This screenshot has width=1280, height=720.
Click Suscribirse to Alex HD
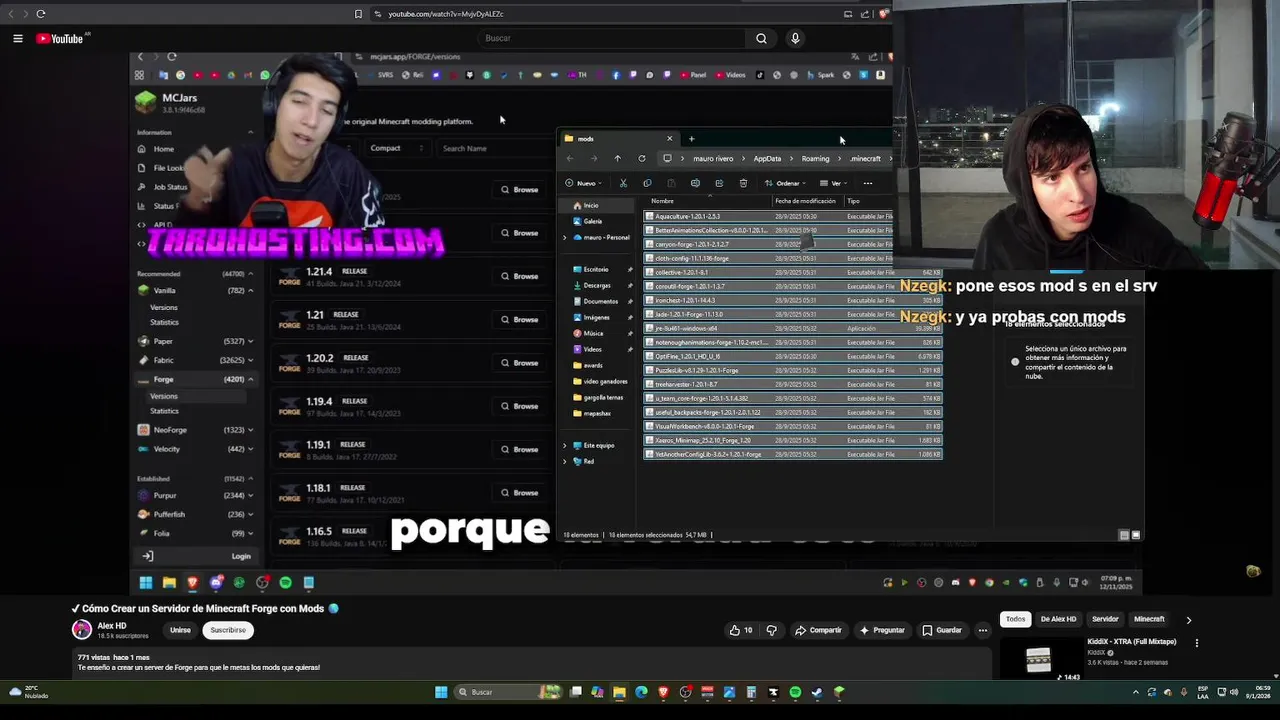click(x=227, y=630)
